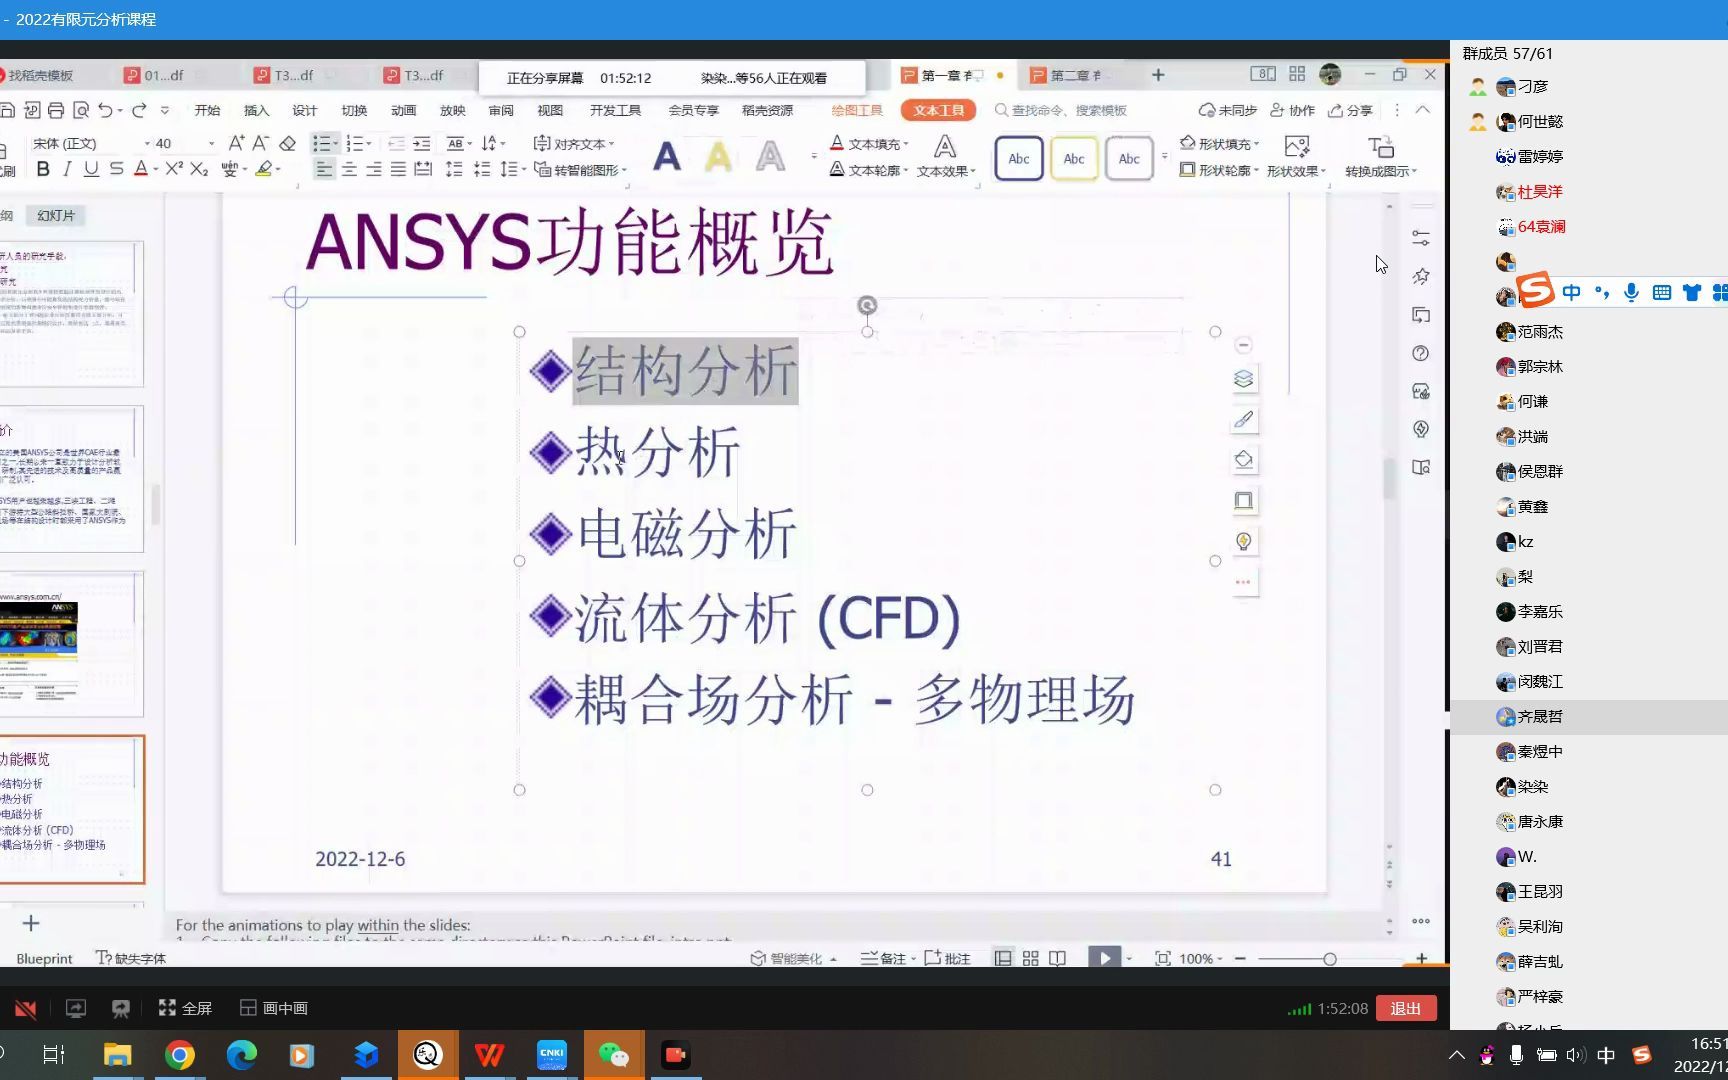Click the 分享 share button

click(1350, 110)
